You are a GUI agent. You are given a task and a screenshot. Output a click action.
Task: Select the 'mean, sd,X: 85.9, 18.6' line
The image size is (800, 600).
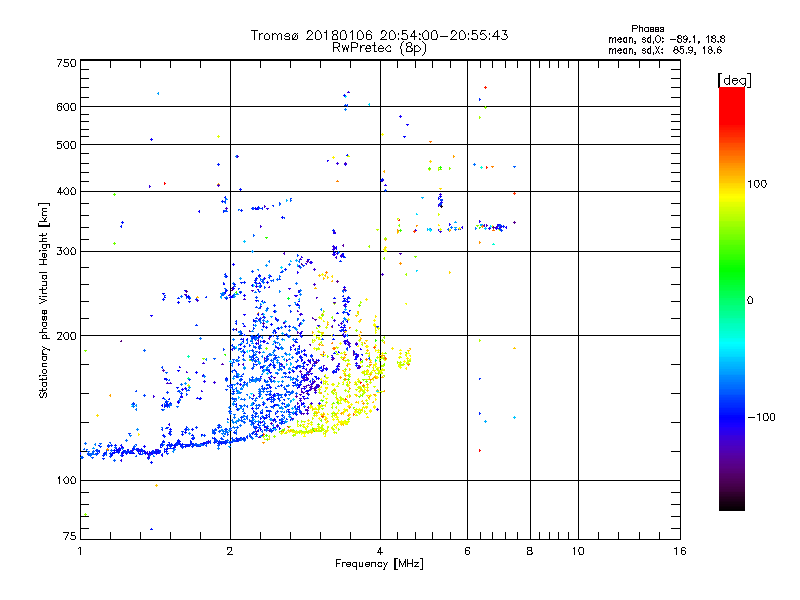coord(665,50)
